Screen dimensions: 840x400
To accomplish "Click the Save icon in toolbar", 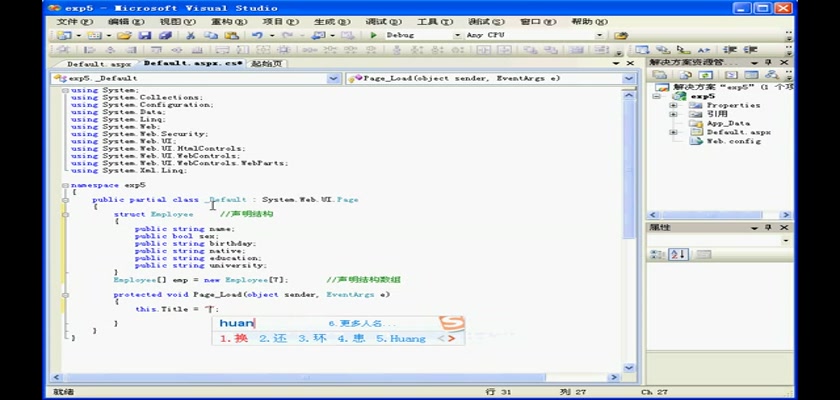I will coord(144,35).
